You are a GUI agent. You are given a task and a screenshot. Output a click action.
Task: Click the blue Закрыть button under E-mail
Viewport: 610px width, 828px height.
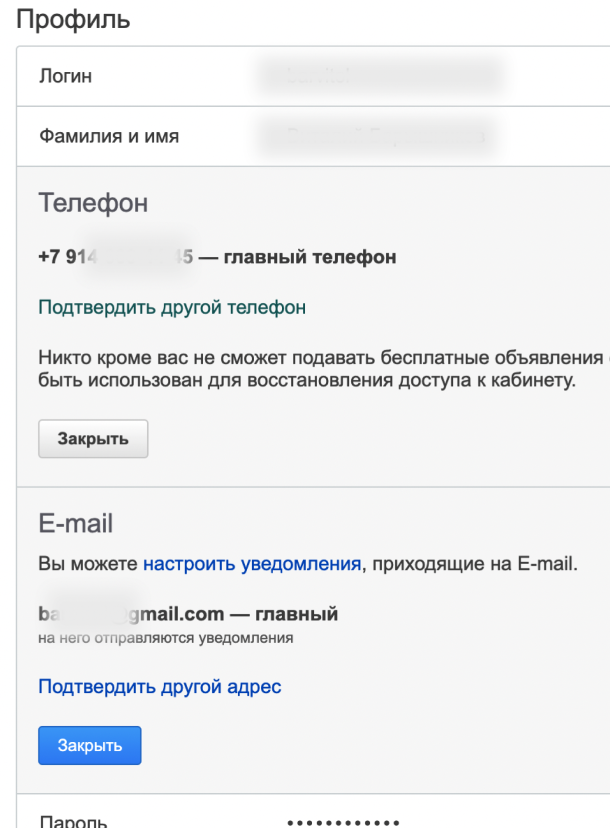[x=90, y=745]
